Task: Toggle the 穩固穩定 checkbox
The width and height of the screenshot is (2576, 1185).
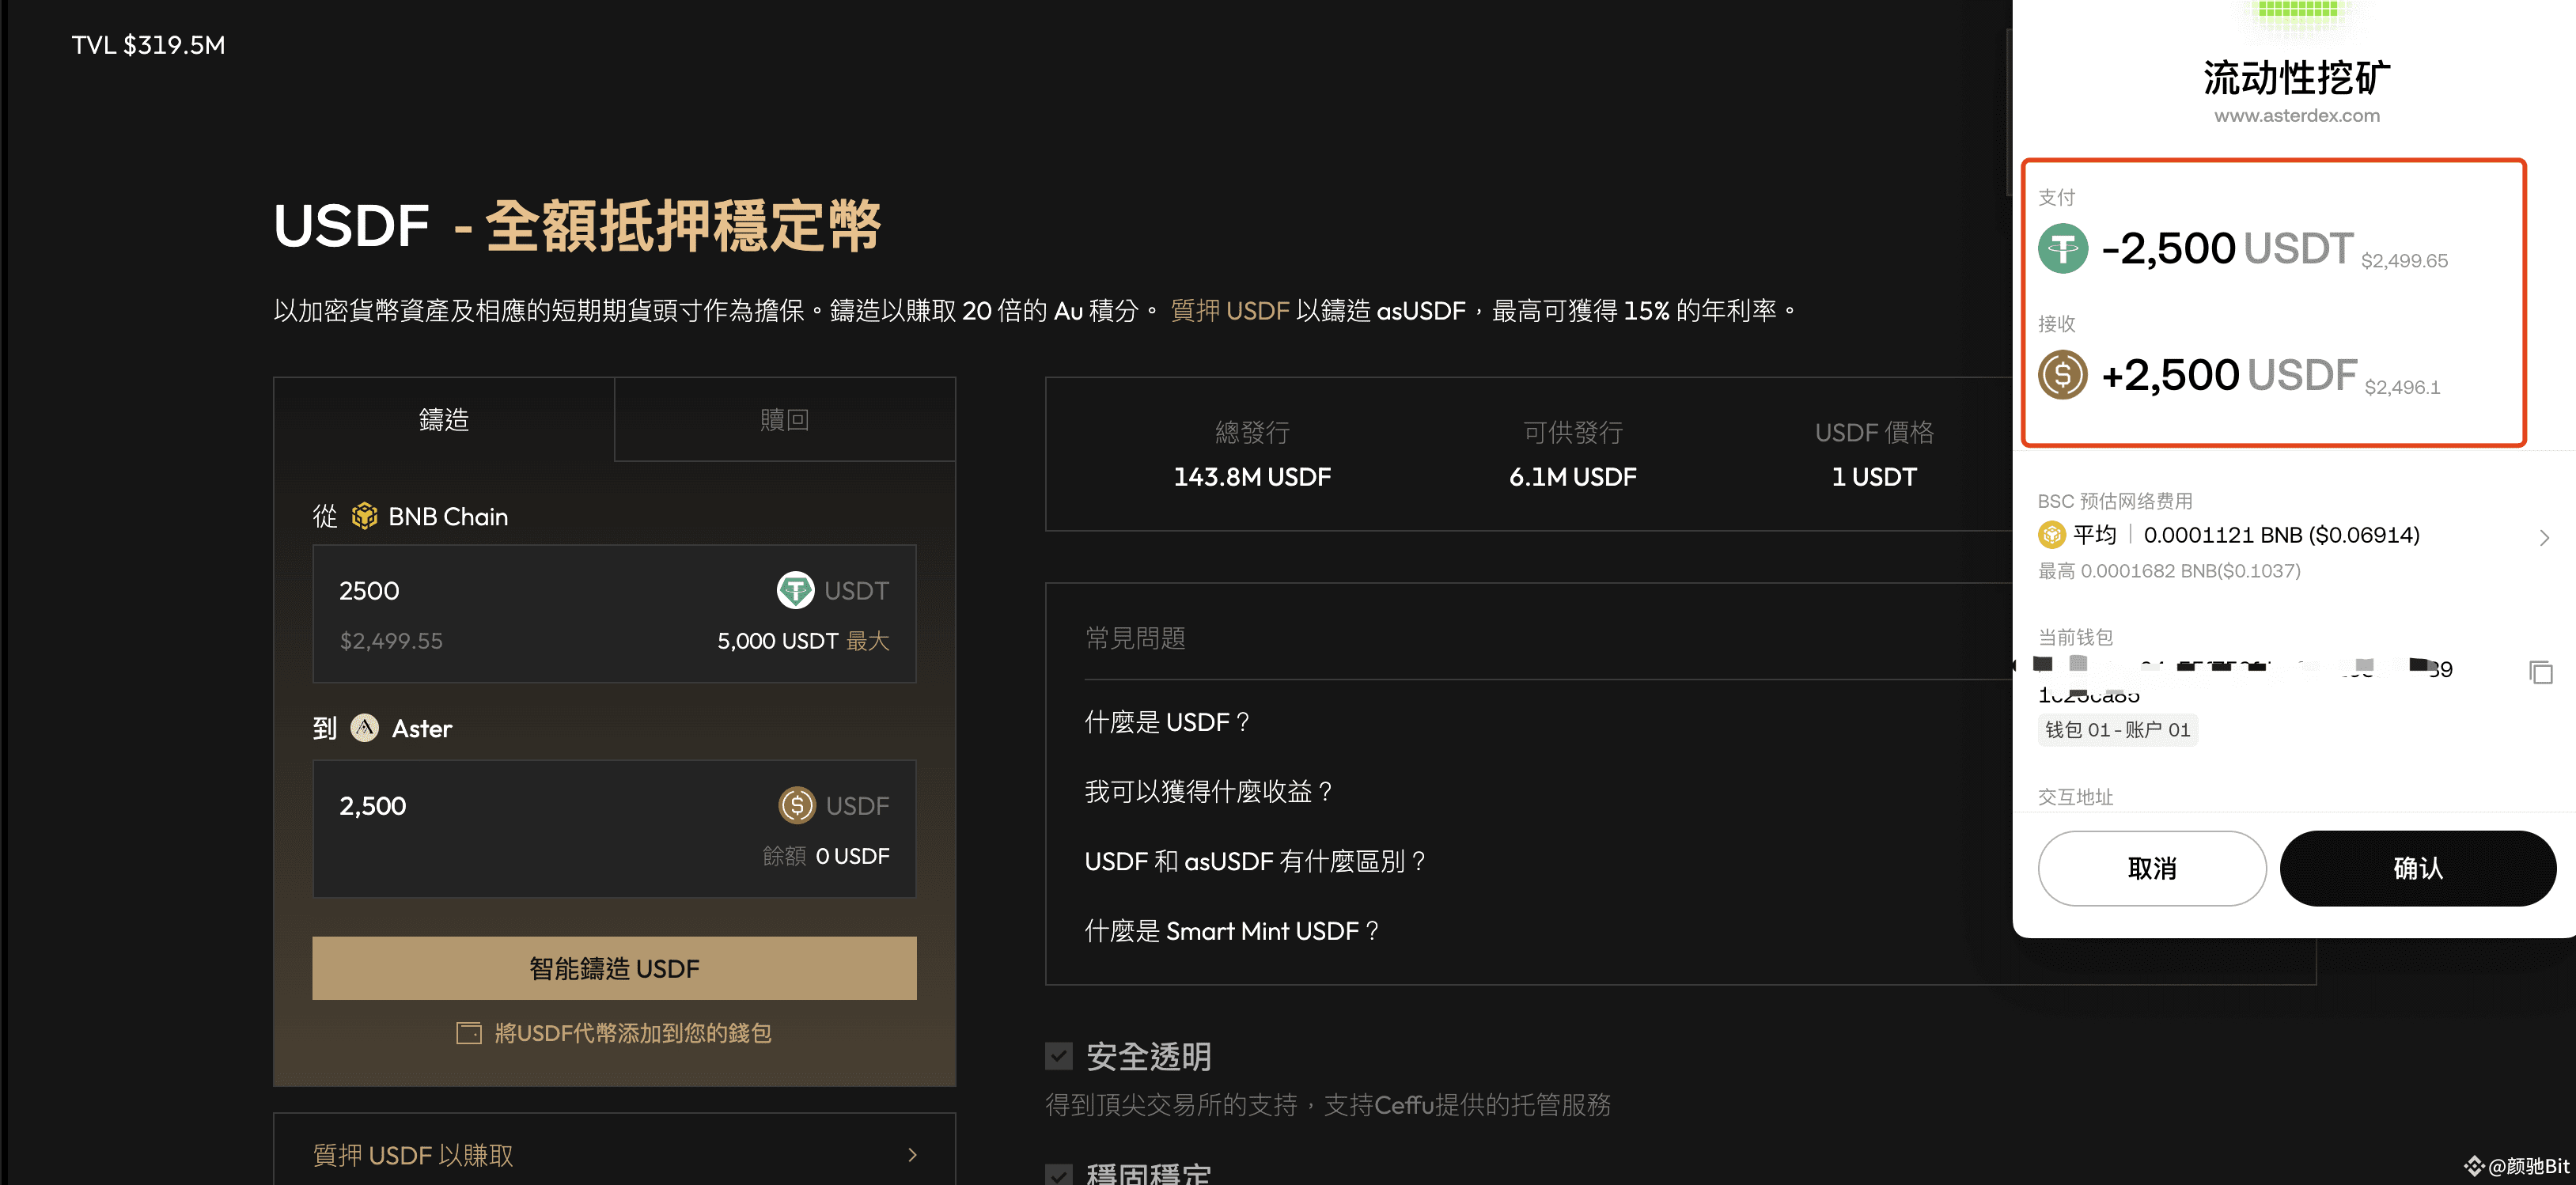Action: [1059, 1174]
